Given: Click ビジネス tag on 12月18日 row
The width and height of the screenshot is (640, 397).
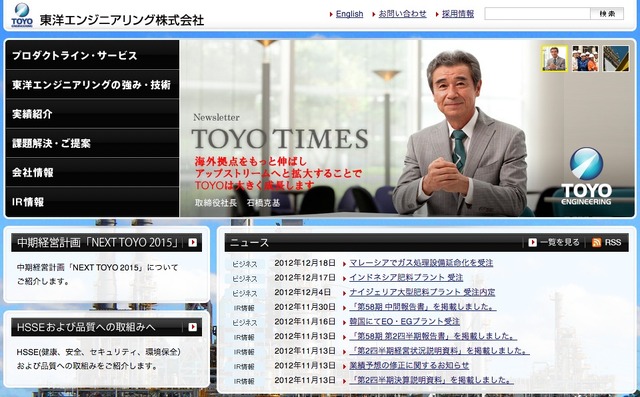Looking at the screenshot, I should click(245, 264).
